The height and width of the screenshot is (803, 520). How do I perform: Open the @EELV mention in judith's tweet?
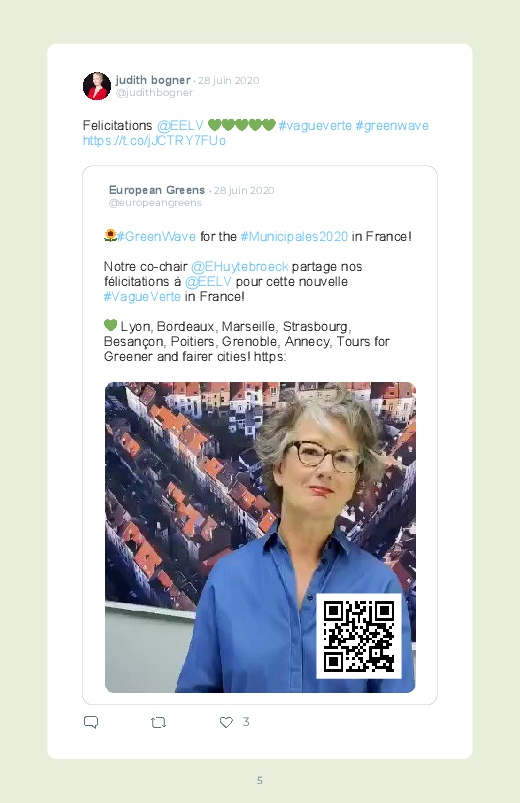[x=180, y=125]
